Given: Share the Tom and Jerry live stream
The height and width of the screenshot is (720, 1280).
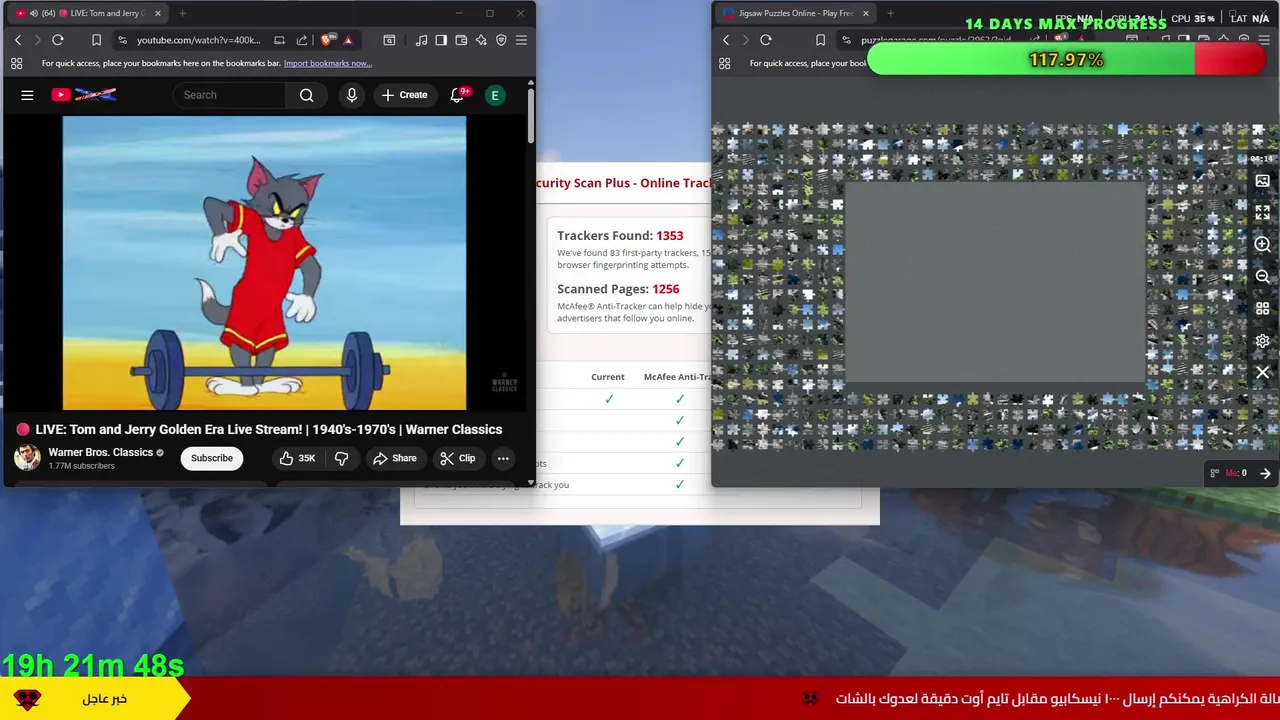Looking at the screenshot, I should pos(394,458).
